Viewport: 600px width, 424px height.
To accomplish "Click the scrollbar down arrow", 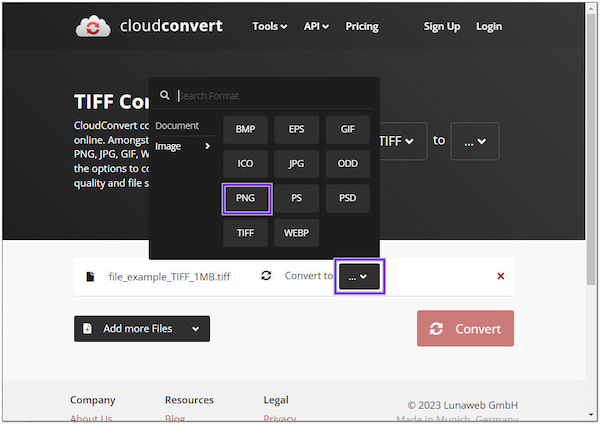I will 591,414.
